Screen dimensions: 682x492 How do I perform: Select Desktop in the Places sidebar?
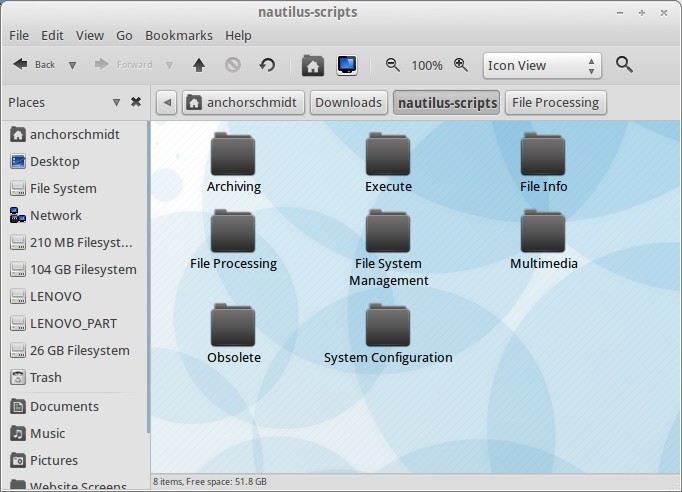[x=74, y=161]
